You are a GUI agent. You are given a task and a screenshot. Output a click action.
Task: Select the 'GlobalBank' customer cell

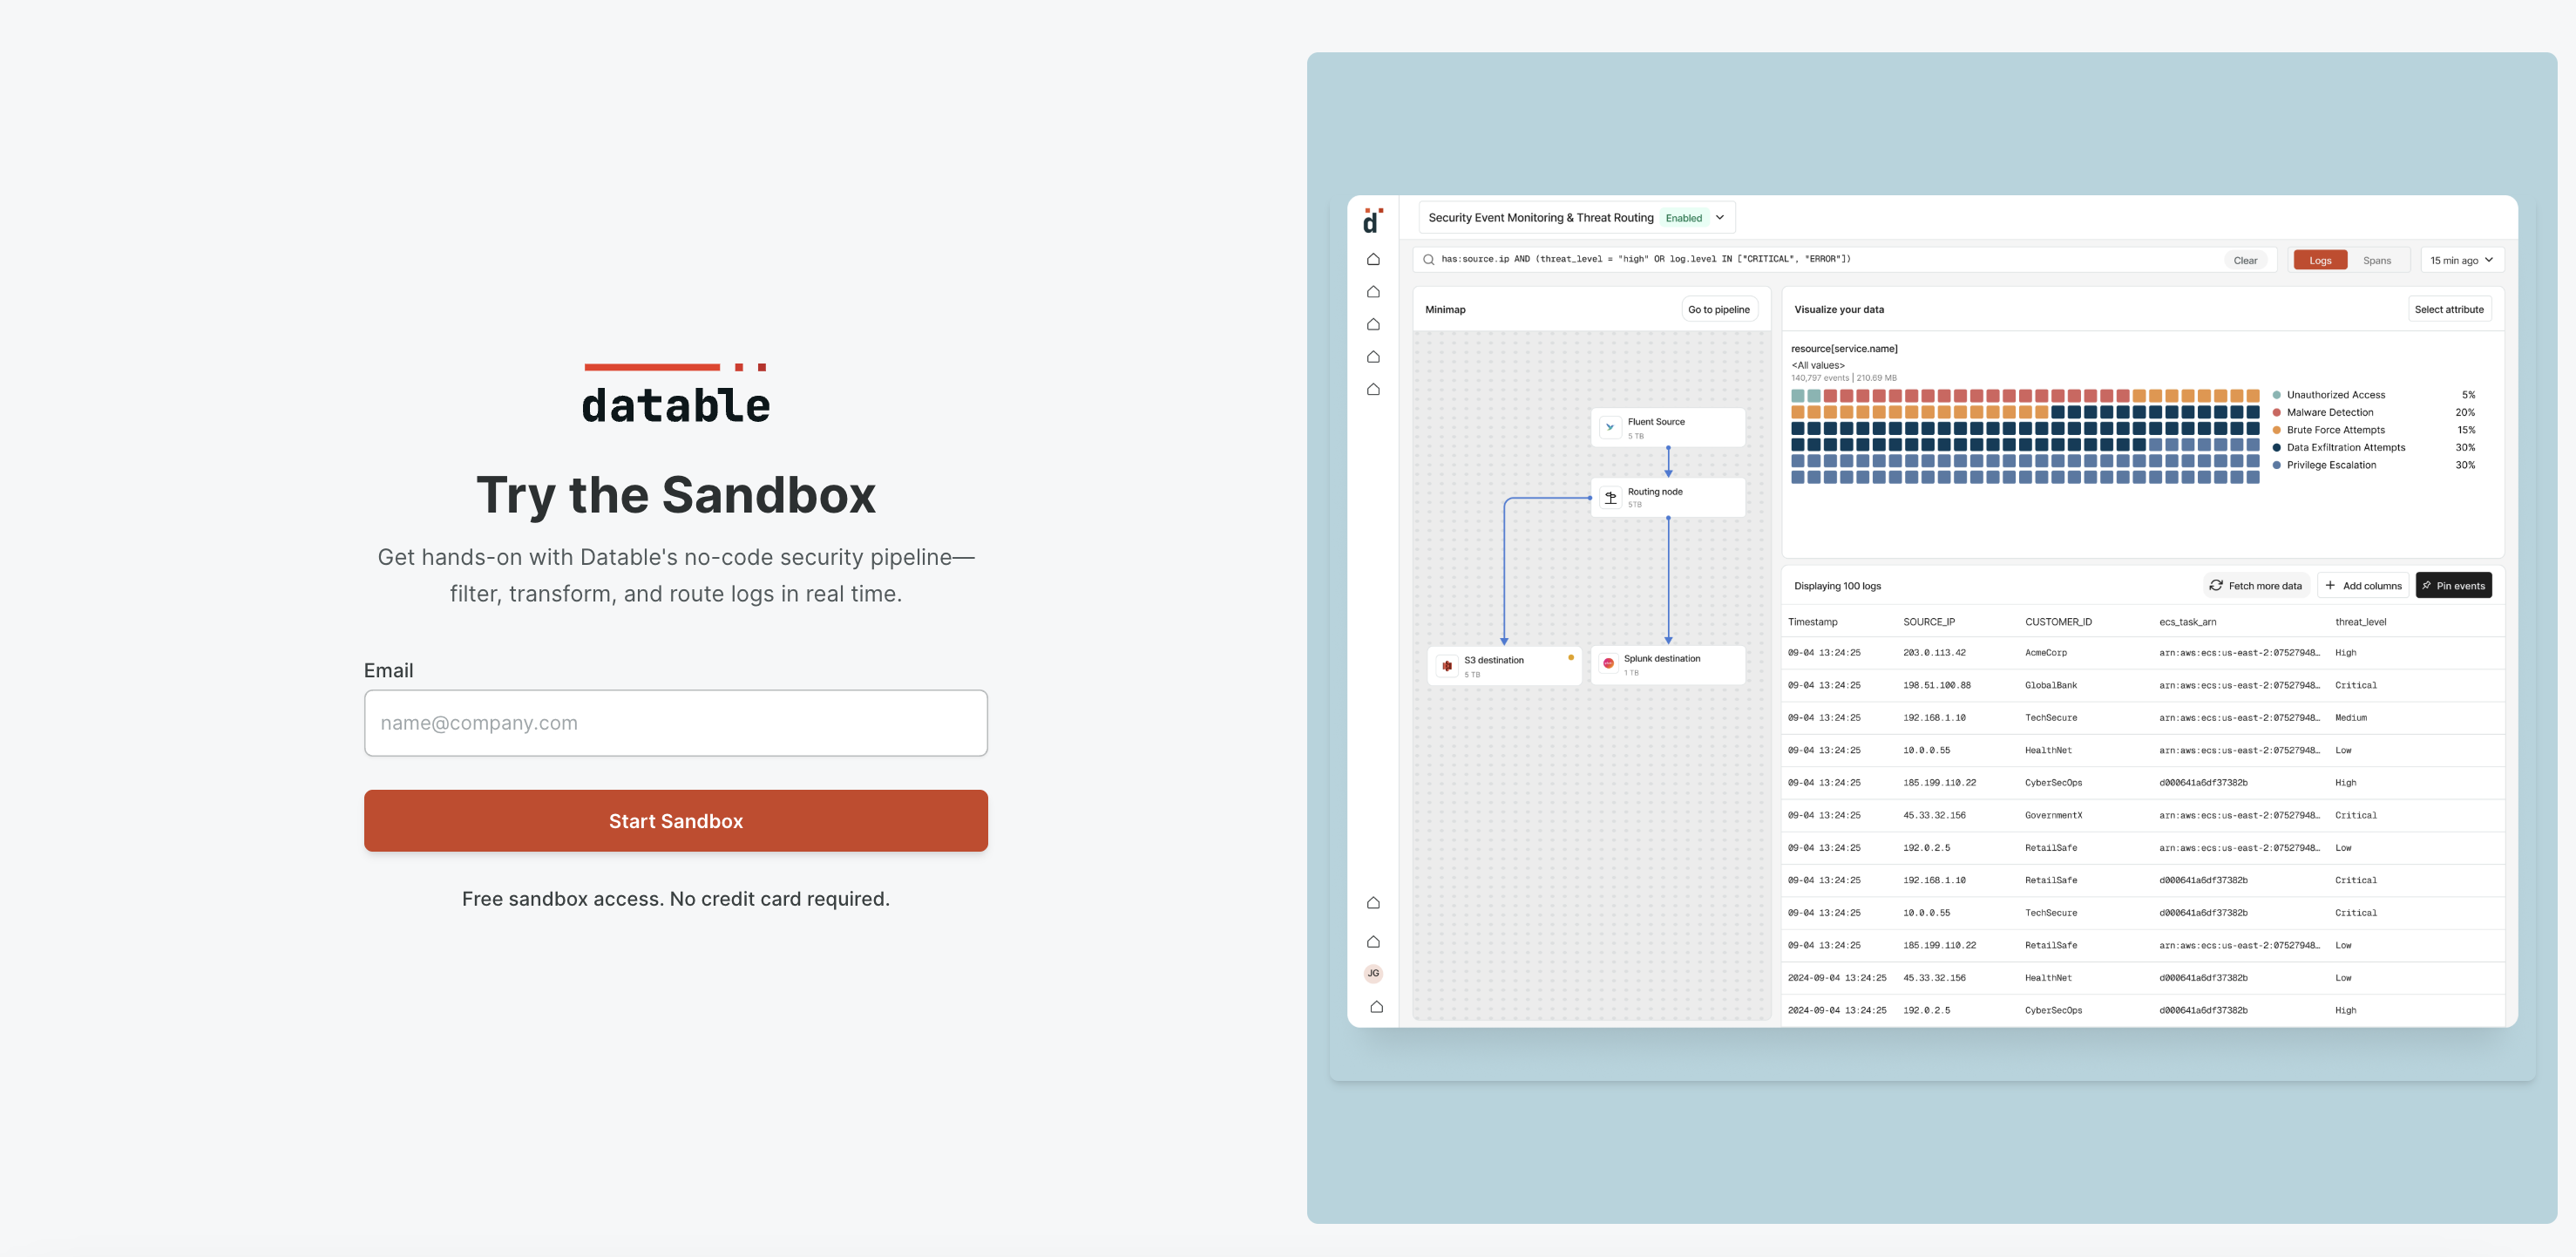2050,685
